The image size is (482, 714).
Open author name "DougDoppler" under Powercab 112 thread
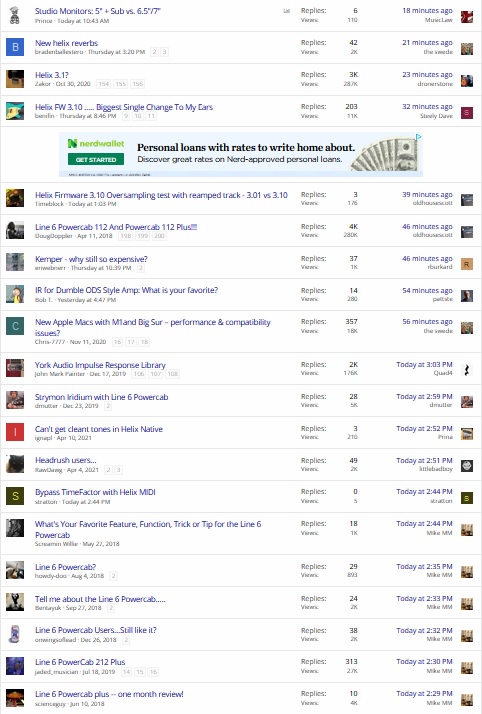[54, 236]
